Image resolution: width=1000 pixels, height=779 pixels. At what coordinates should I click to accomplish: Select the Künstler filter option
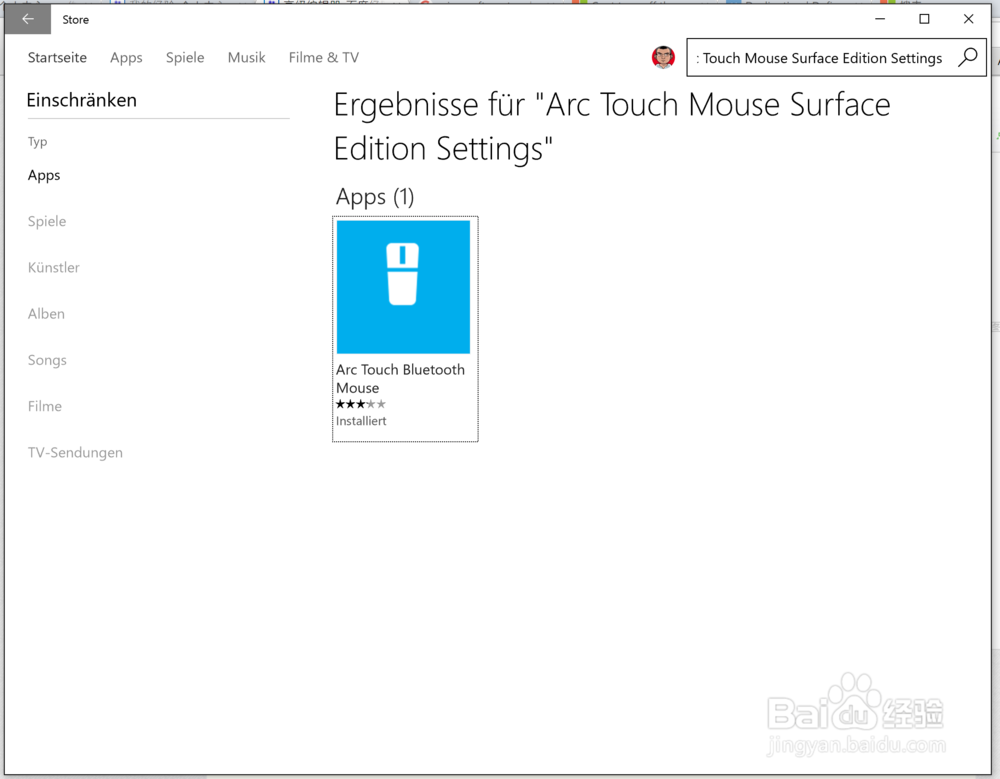tap(53, 267)
